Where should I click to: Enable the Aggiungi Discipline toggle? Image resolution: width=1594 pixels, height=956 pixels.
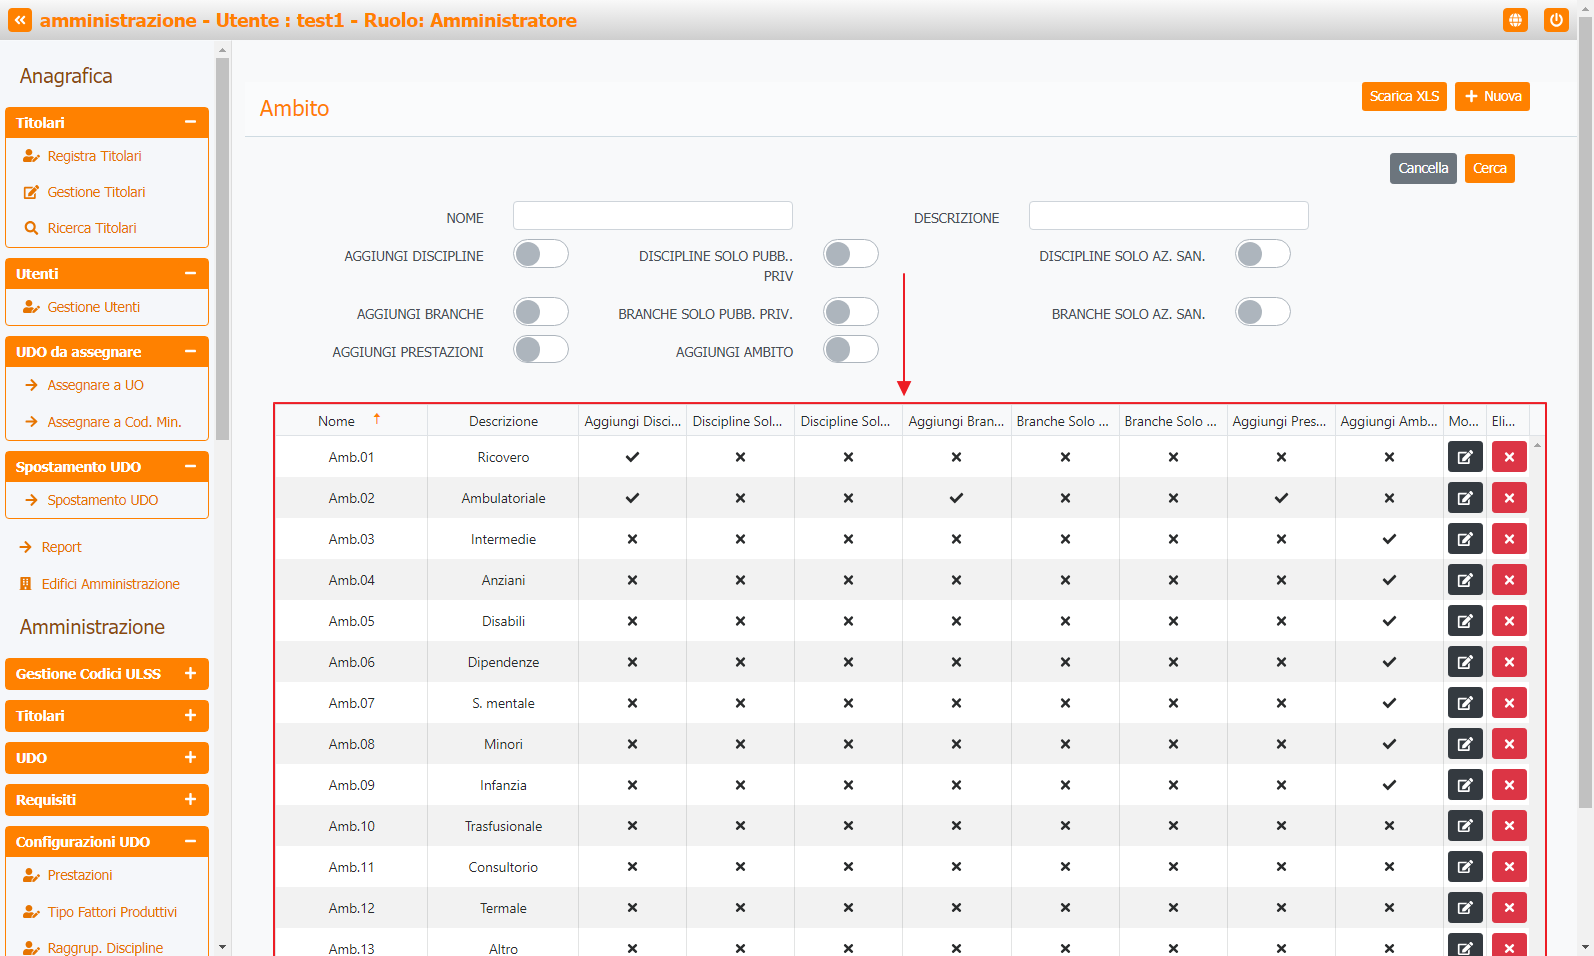[541, 255]
